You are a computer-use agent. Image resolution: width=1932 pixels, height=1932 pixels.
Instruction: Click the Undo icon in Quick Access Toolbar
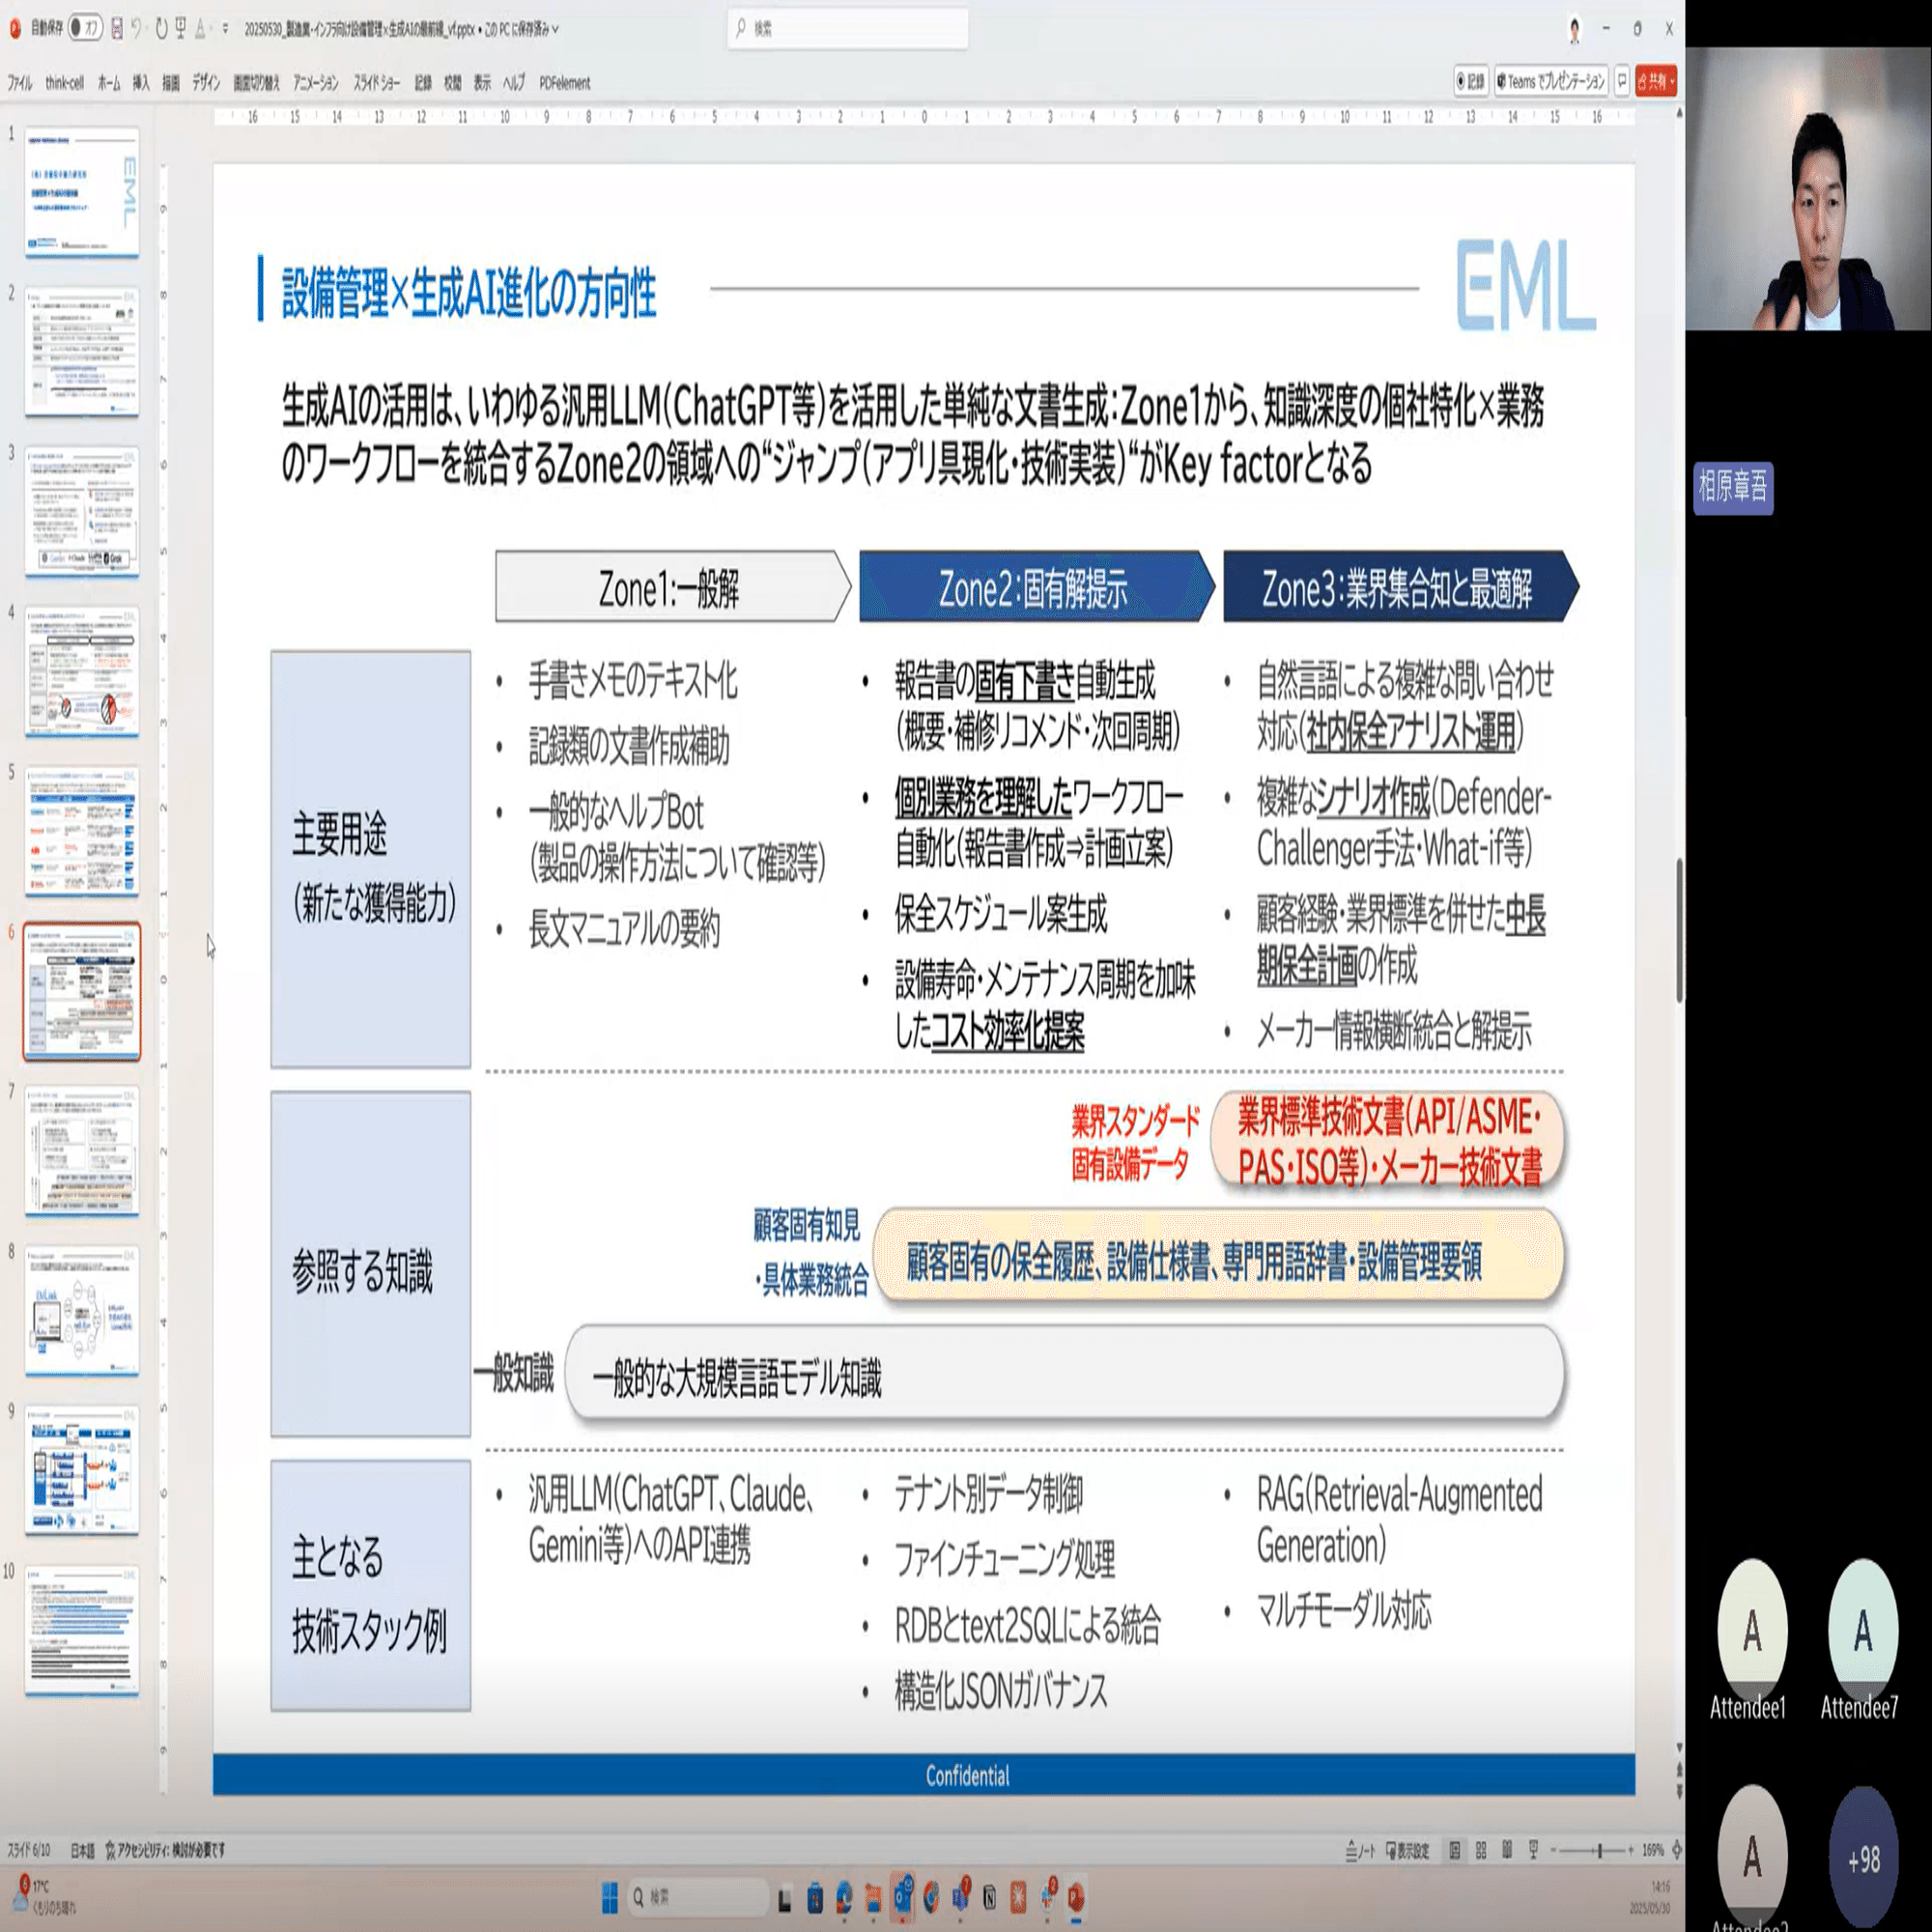click(137, 29)
